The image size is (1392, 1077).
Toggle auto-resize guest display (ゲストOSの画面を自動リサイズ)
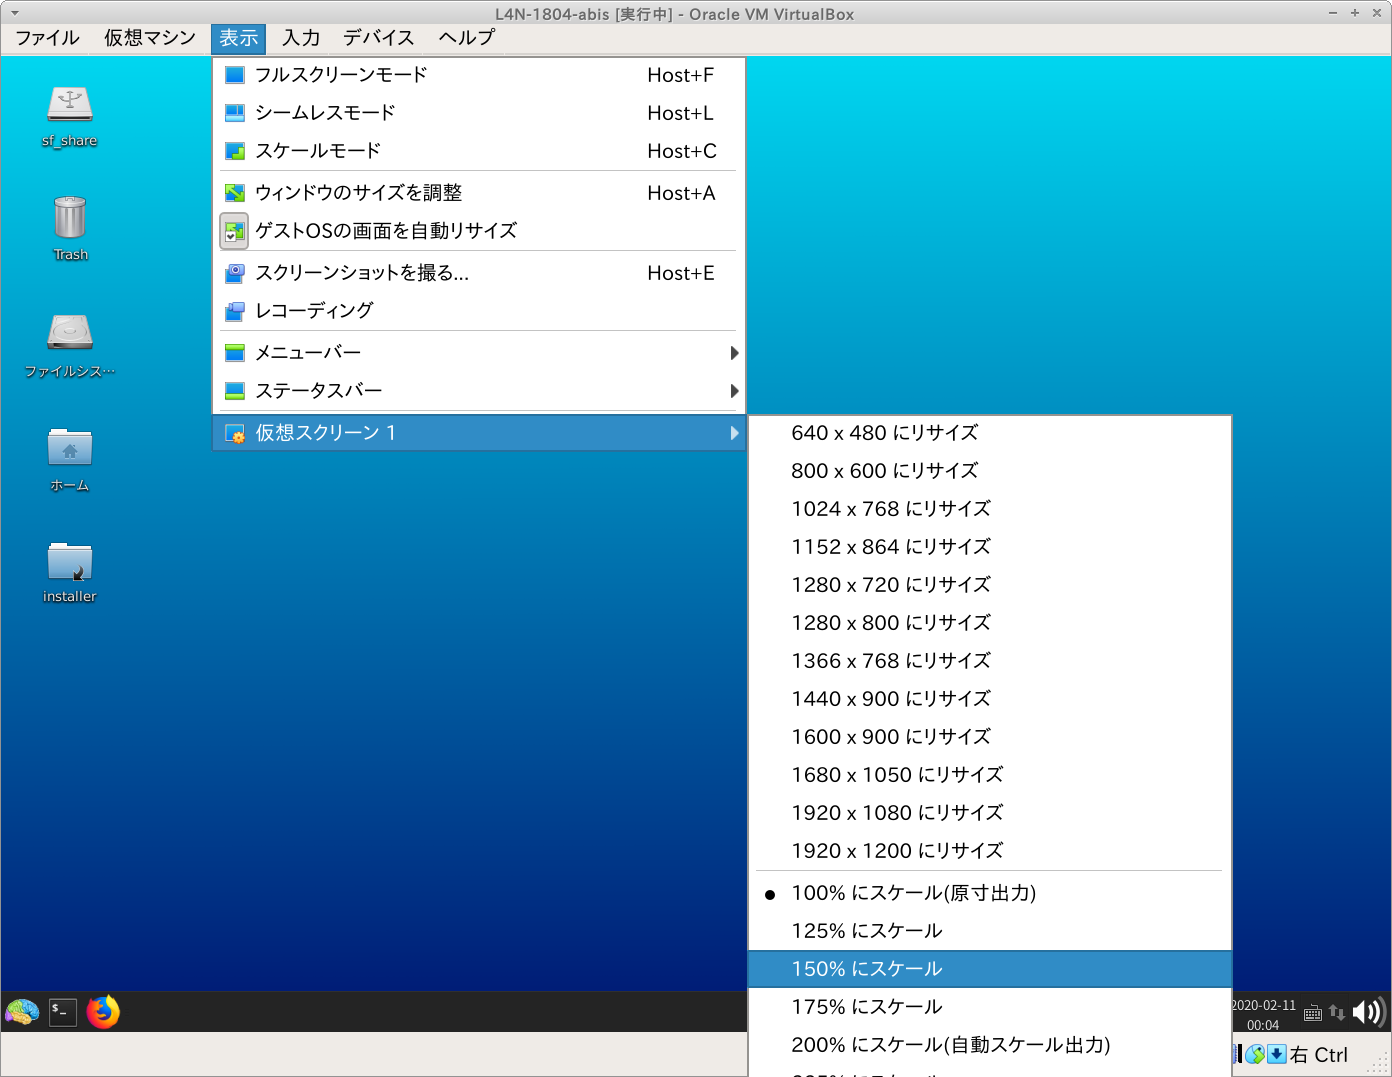pyautogui.click(x=234, y=231)
